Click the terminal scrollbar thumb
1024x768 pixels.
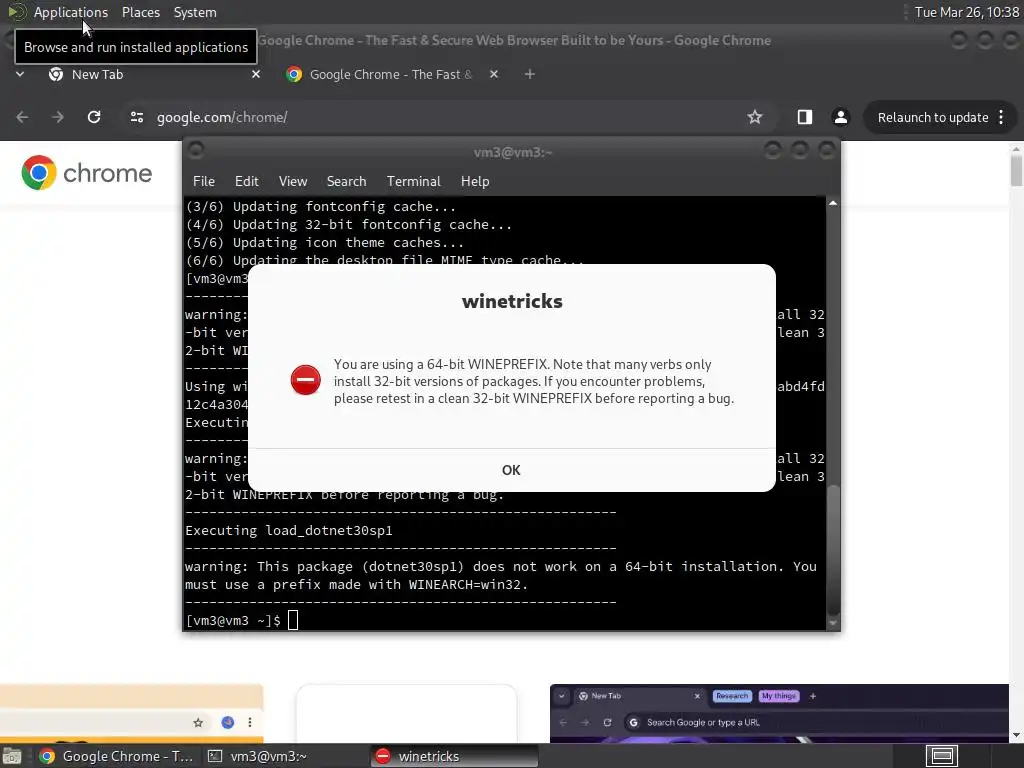coord(833,550)
